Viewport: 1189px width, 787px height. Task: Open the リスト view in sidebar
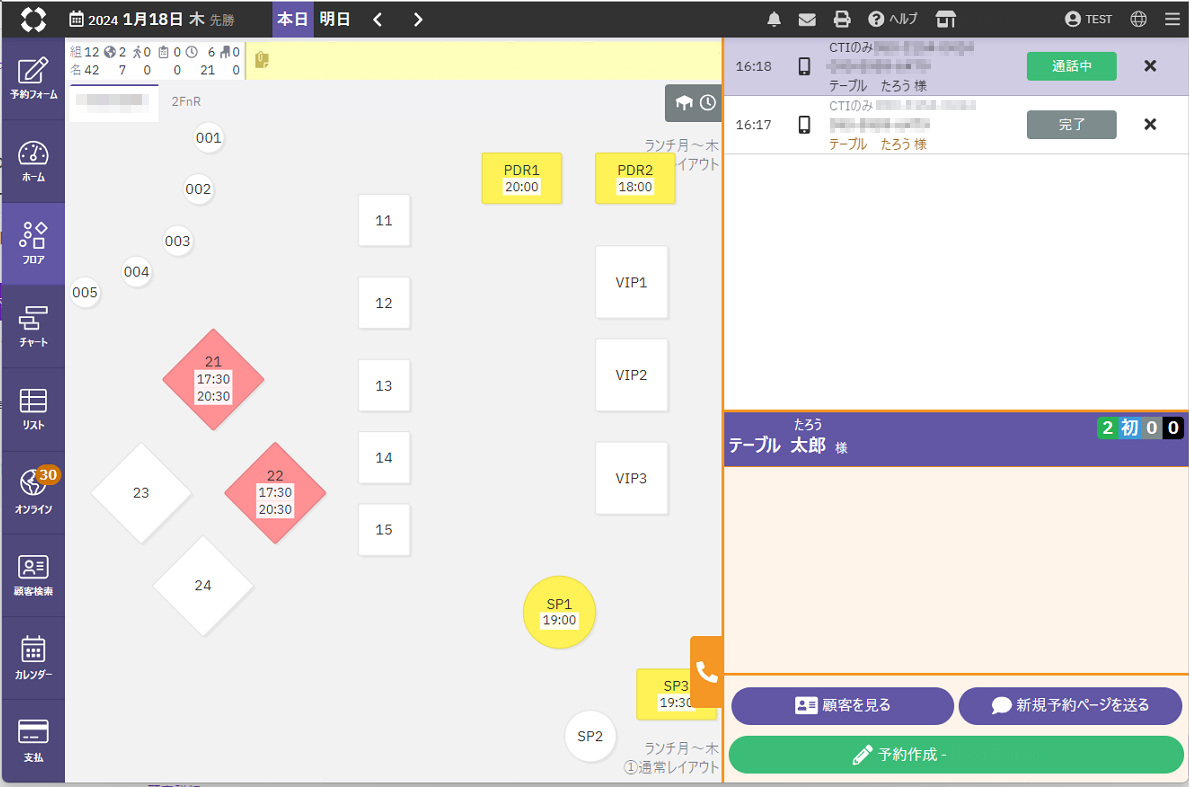tap(33, 409)
